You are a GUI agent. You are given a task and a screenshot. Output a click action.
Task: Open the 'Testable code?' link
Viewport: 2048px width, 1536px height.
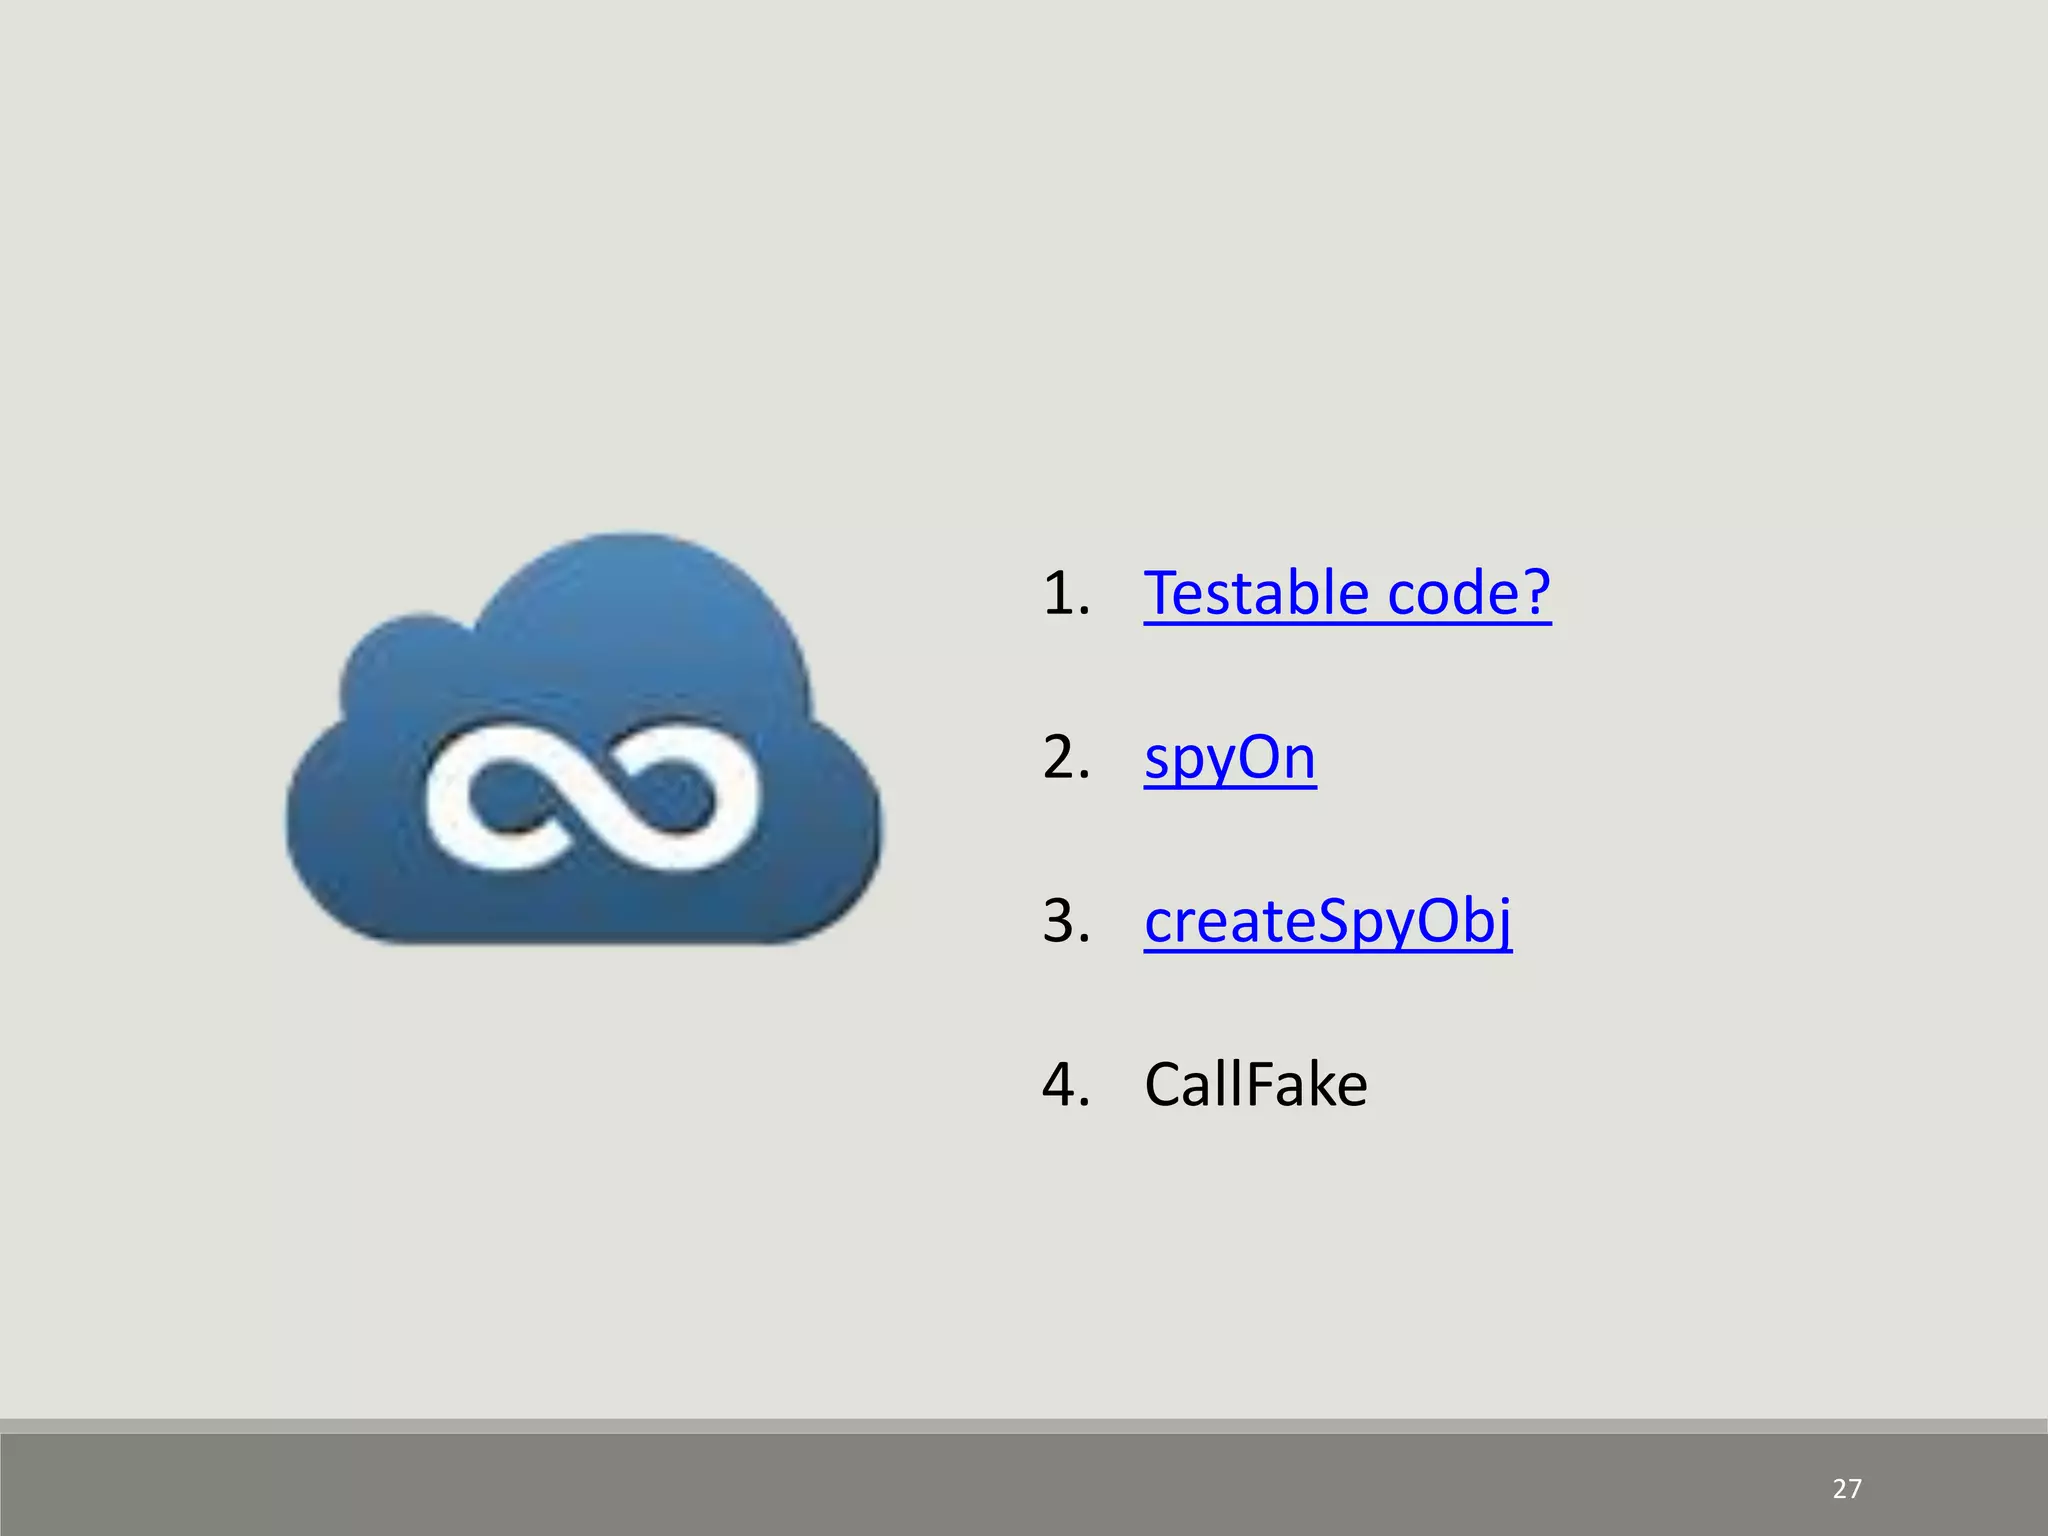coord(1347,594)
